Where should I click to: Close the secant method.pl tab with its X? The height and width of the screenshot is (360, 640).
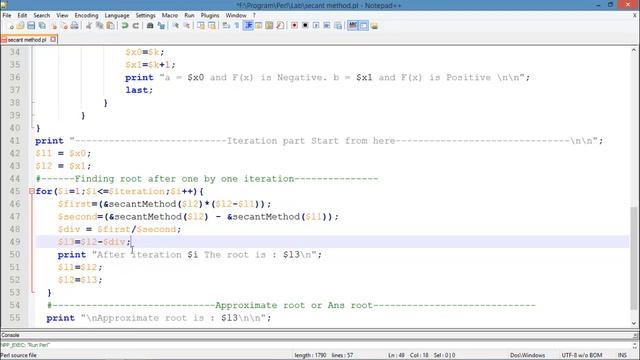[53, 40]
